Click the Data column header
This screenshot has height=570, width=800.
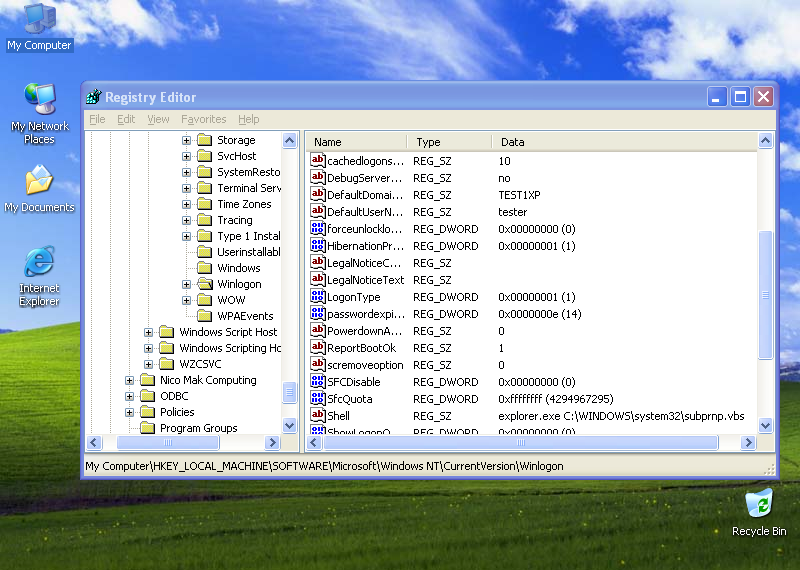pos(624,142)
